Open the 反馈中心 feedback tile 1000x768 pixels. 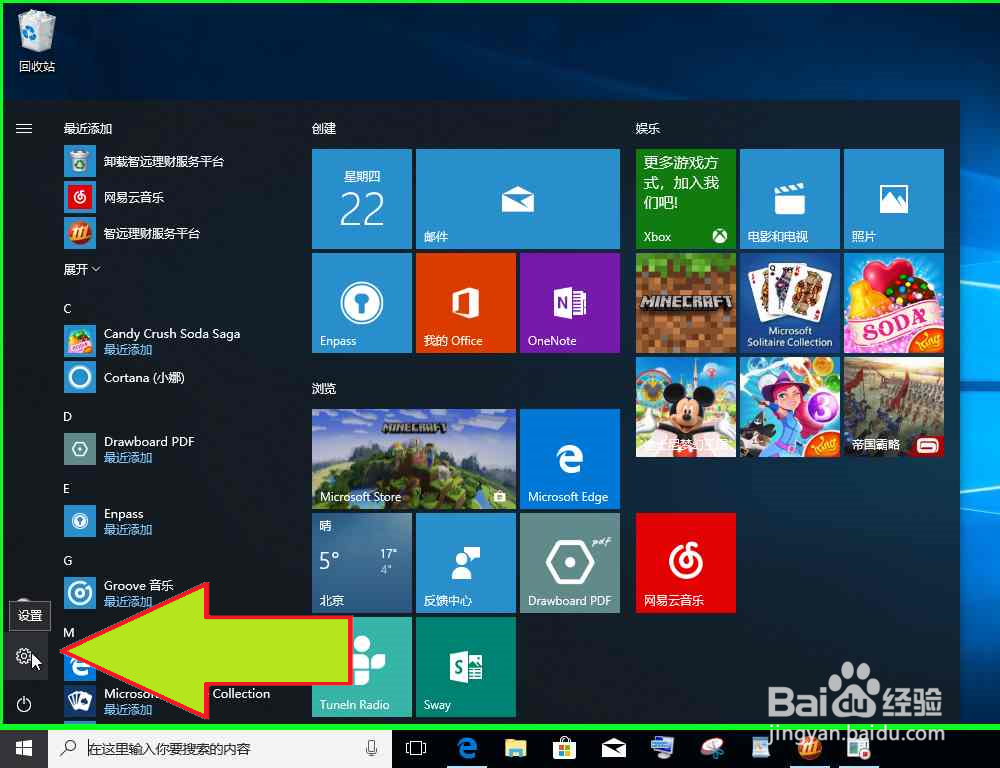click(x=466, y=563)
